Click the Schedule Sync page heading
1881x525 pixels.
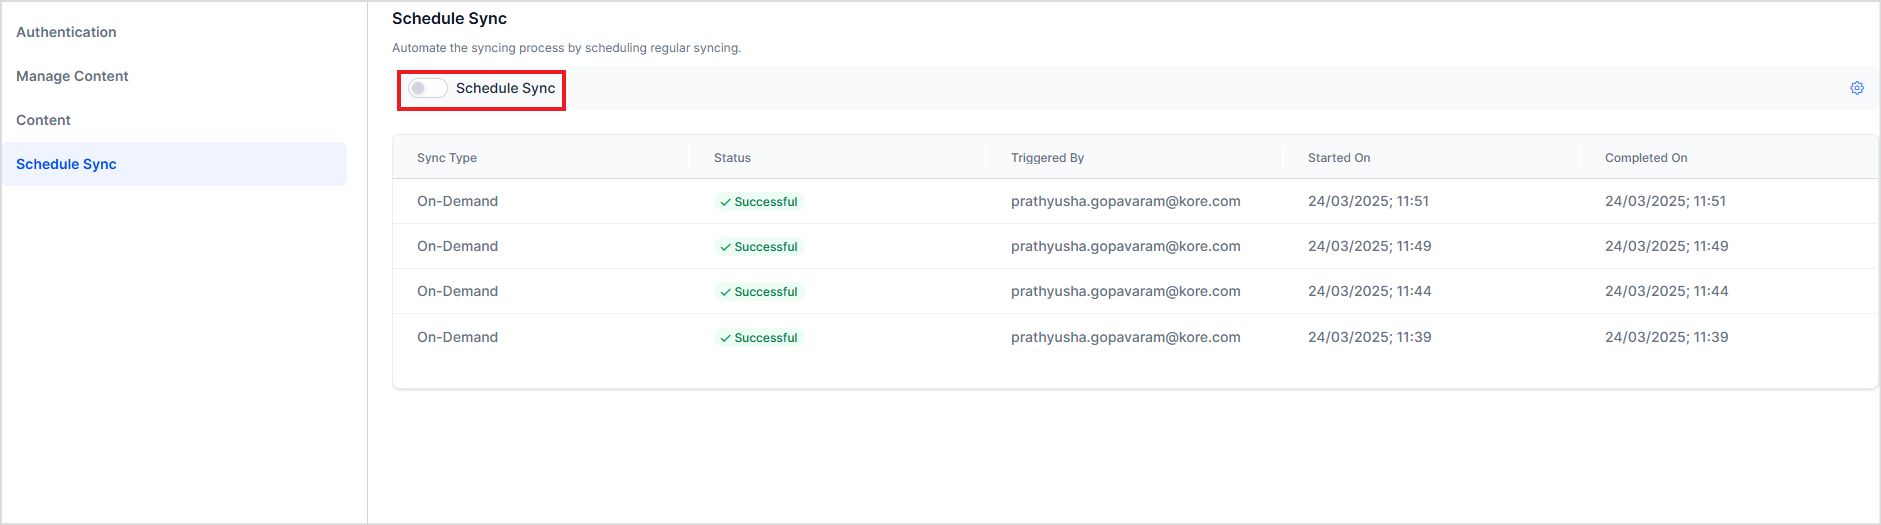point(449,18)
